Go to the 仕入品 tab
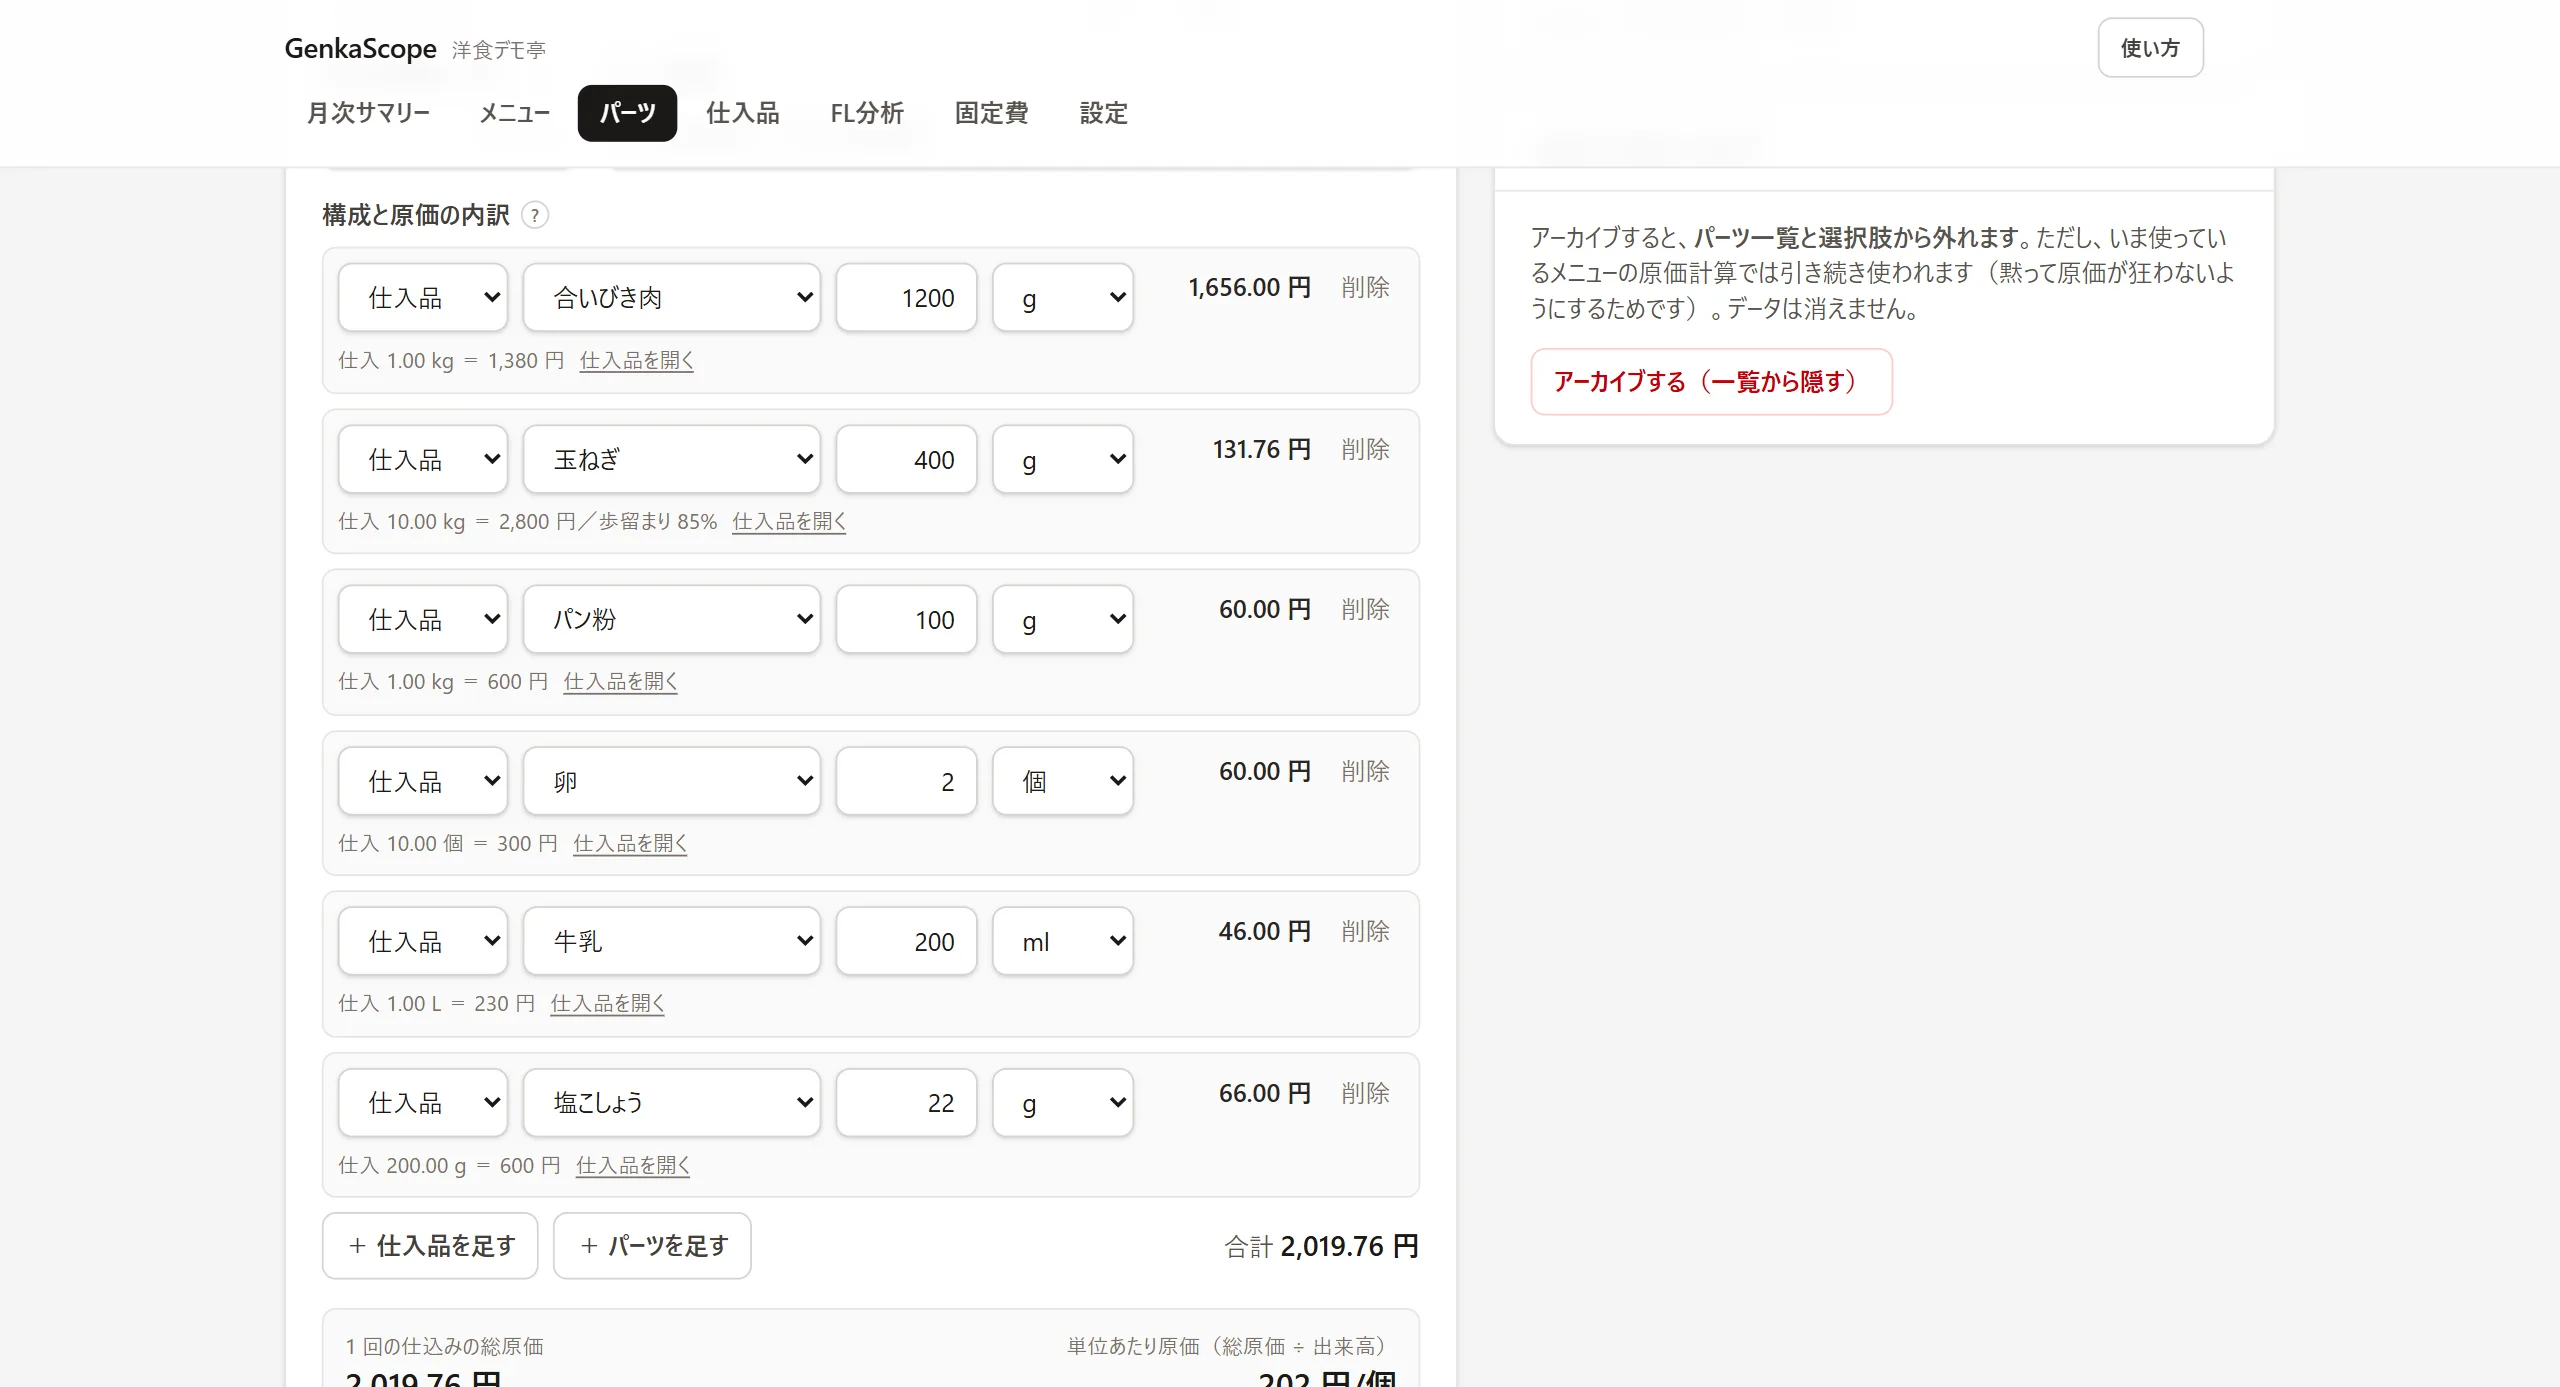 (x=742, y=113)
